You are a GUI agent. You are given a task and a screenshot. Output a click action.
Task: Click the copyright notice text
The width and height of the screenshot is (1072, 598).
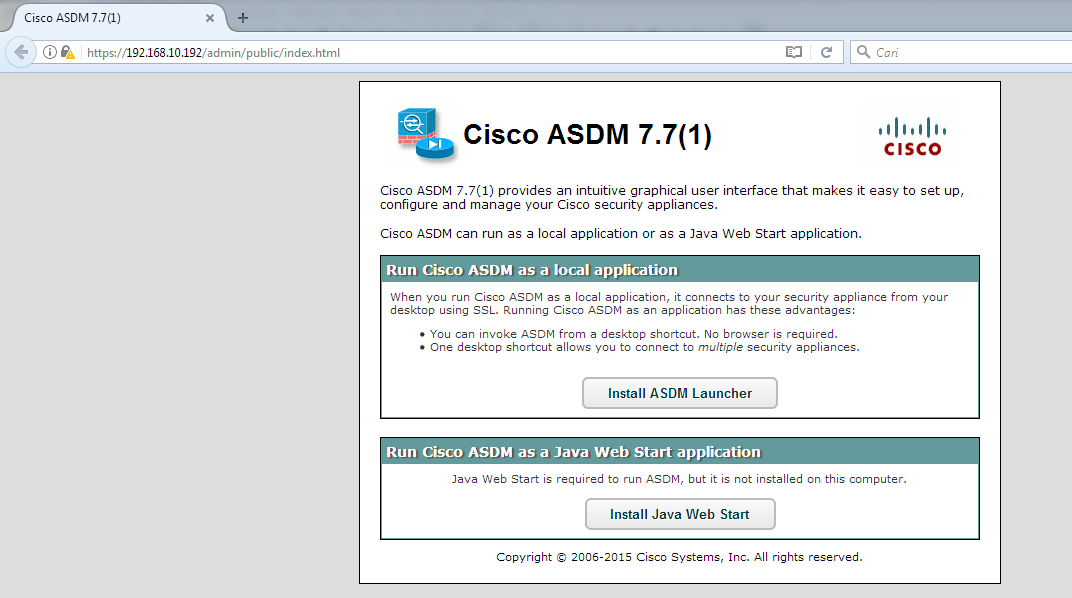click(x=679, y=557)
